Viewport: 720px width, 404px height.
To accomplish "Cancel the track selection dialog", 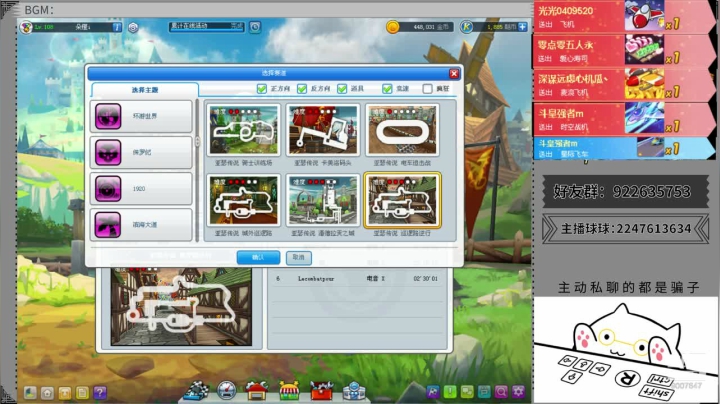I will pos(298,258).
